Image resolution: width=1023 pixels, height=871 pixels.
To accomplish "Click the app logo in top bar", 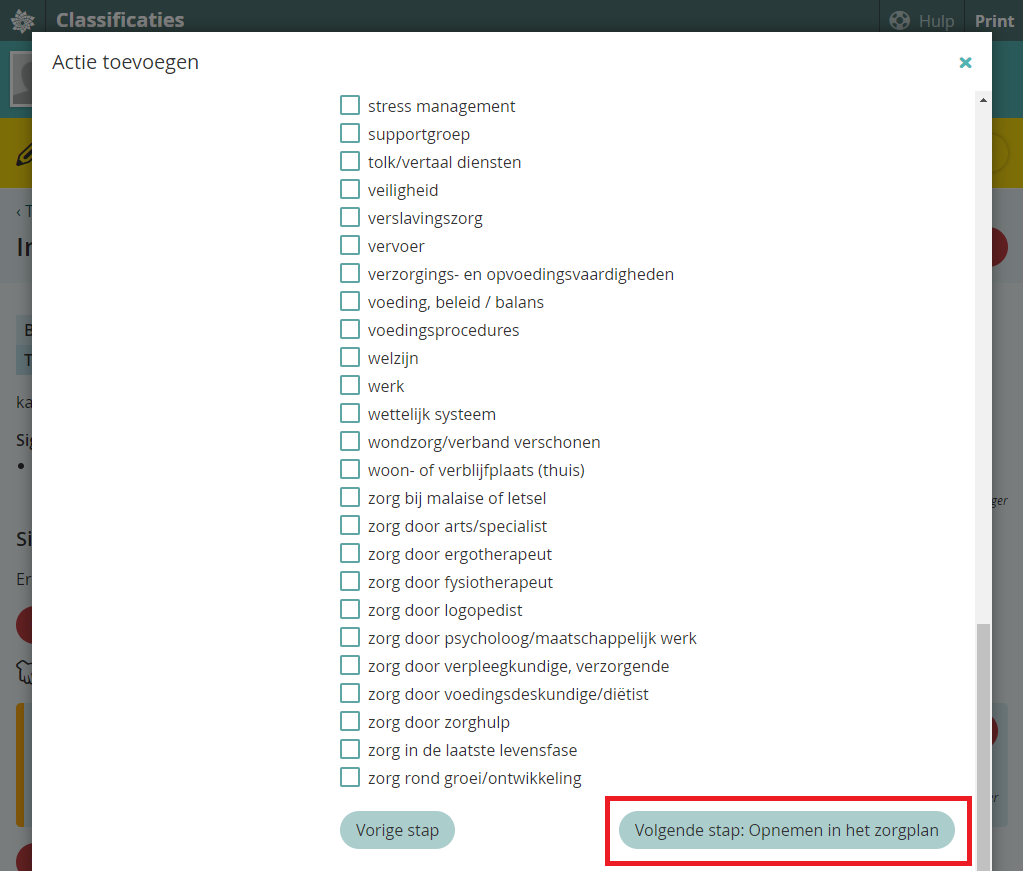I will pyautogui.click(x=22, y=20).
